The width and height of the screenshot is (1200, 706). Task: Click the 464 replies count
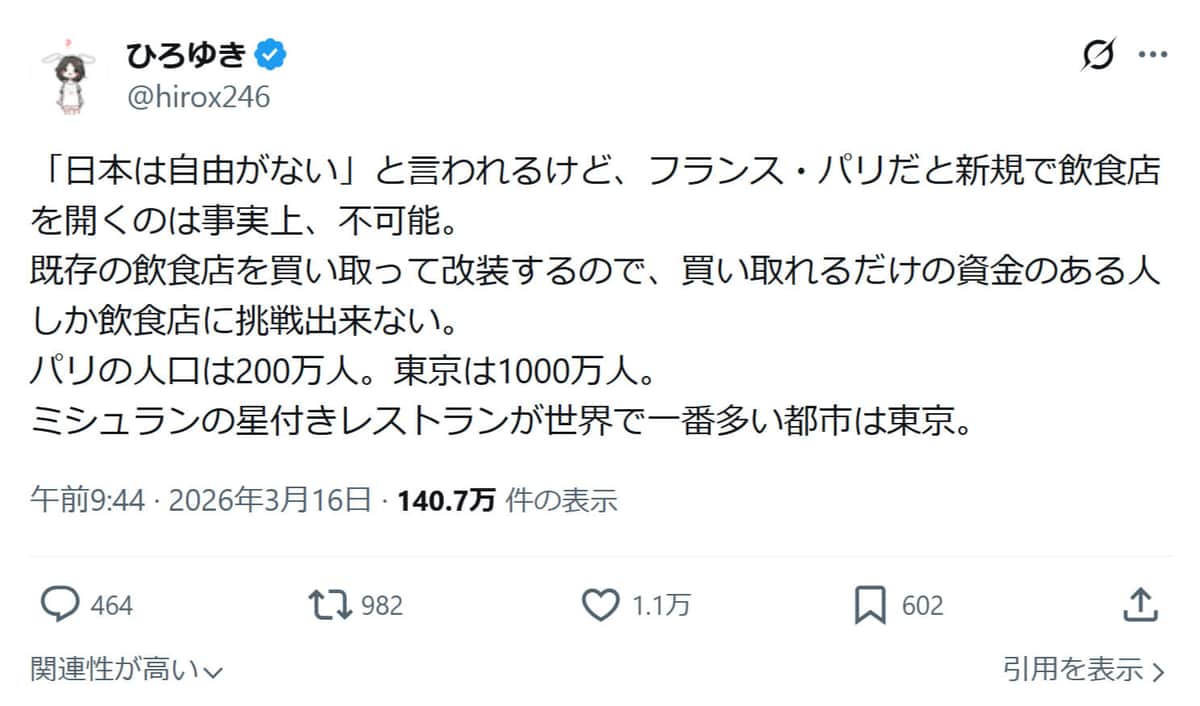(x=111, y=605)
